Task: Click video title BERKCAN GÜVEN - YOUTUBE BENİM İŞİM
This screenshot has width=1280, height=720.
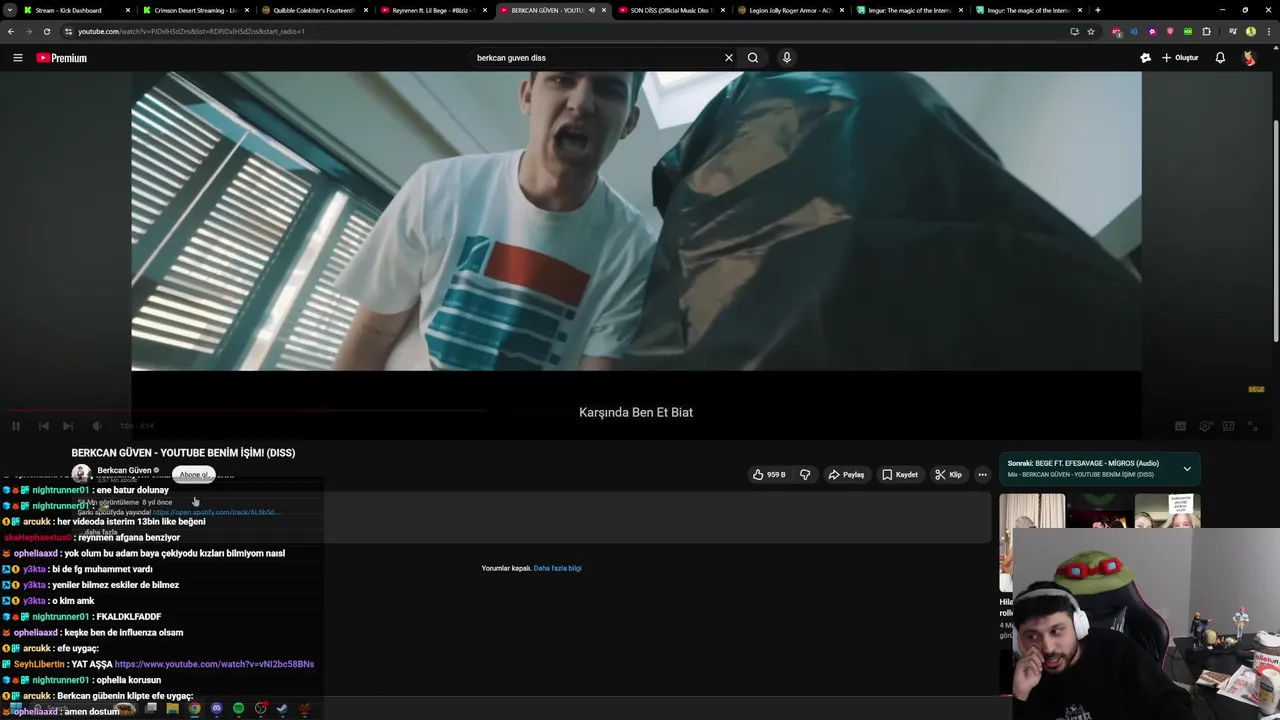Action: point(183,453)
